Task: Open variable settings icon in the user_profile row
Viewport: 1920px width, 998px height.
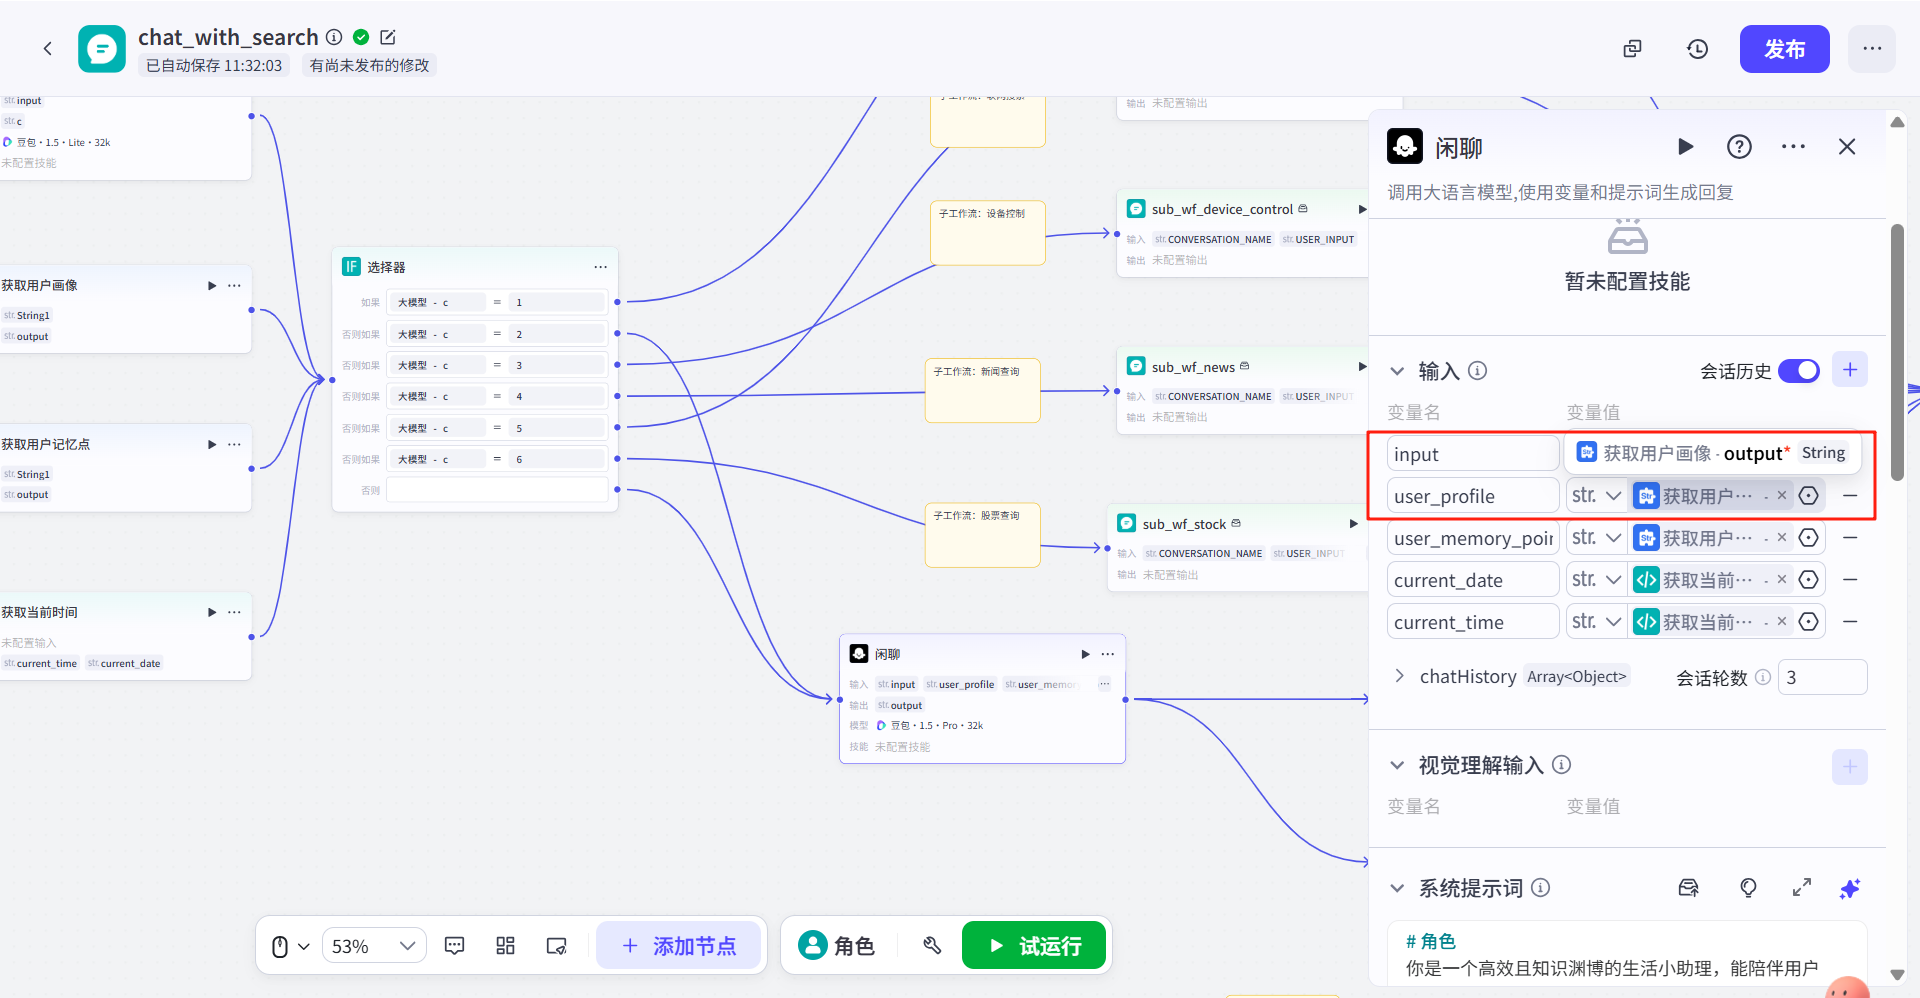Action: click(x=1808, y=496)
